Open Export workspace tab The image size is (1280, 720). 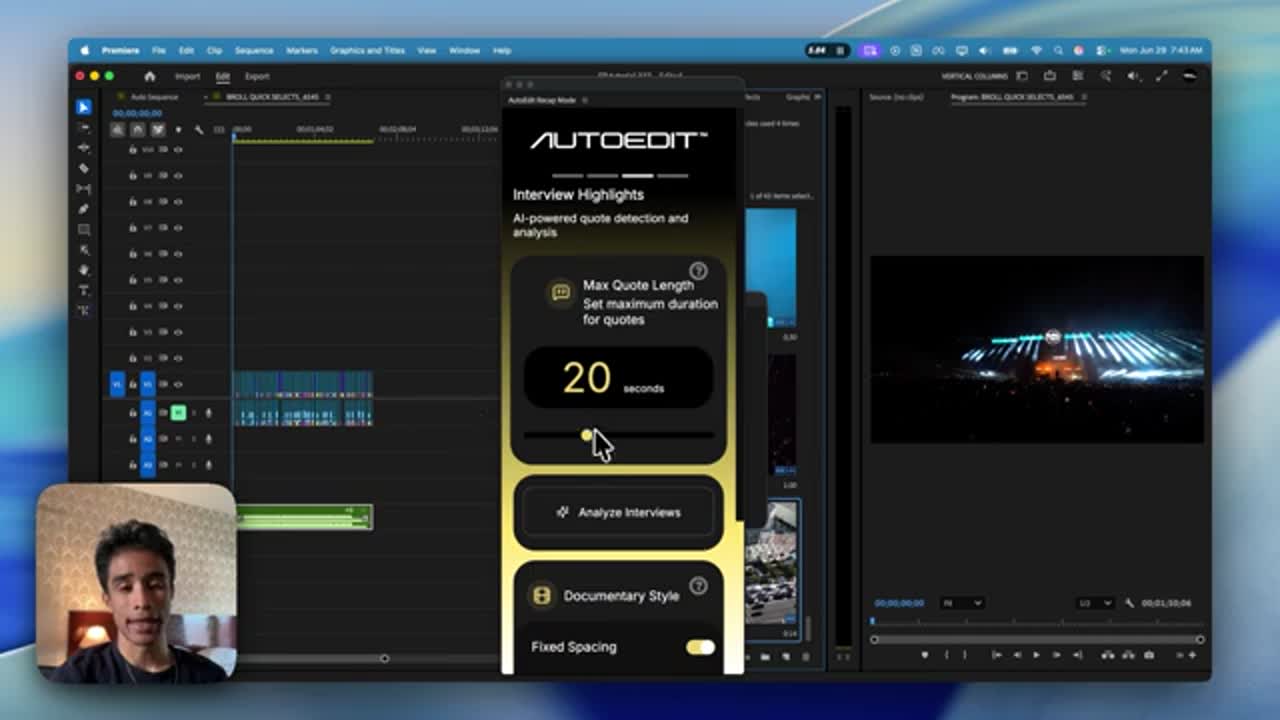click(x=257, y=76)
